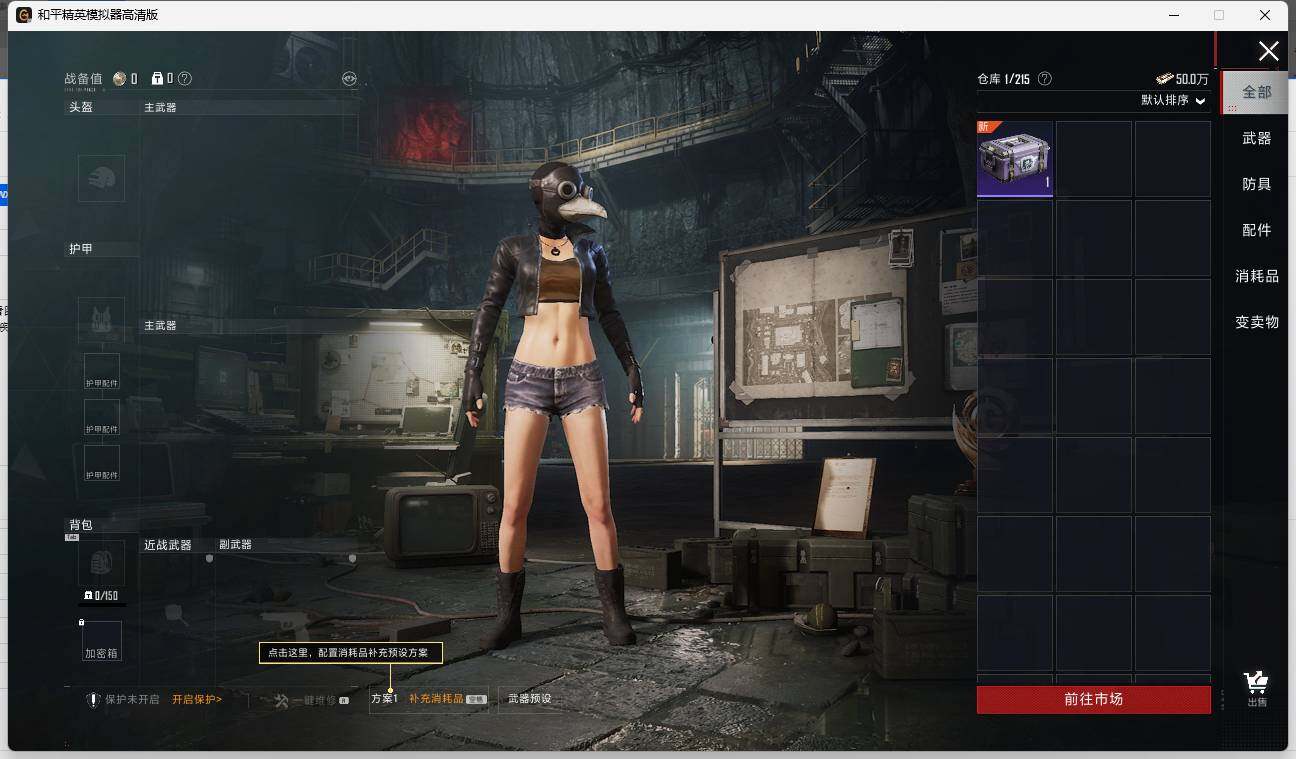The width and height of the screenshot is (1296, 759).
Task: Click the armor vest equipment slot
Action: [101, 320]
